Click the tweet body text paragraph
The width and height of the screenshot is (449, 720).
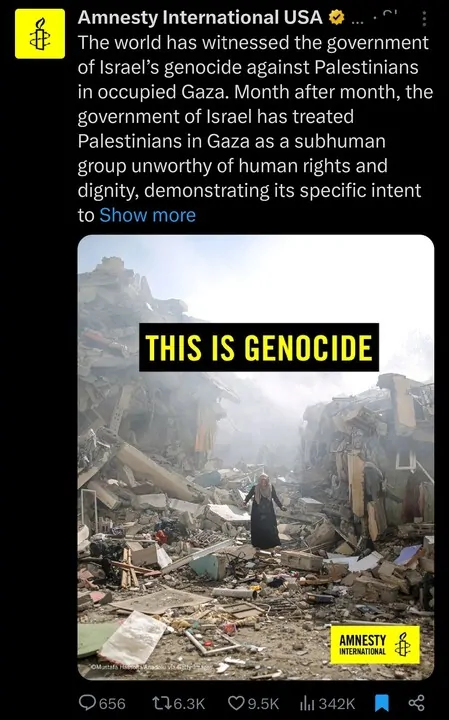(255, 129)
